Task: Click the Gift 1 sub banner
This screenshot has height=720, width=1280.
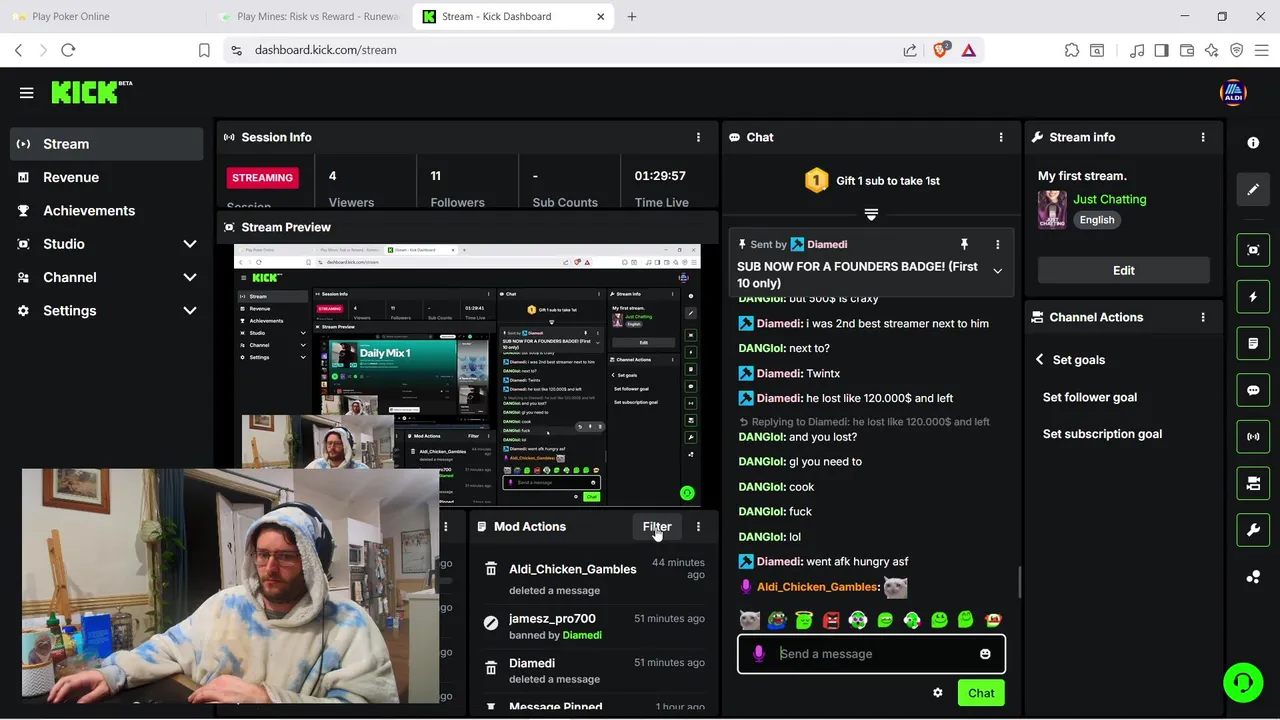Action: pyautogui.click(x=871, y=181)
